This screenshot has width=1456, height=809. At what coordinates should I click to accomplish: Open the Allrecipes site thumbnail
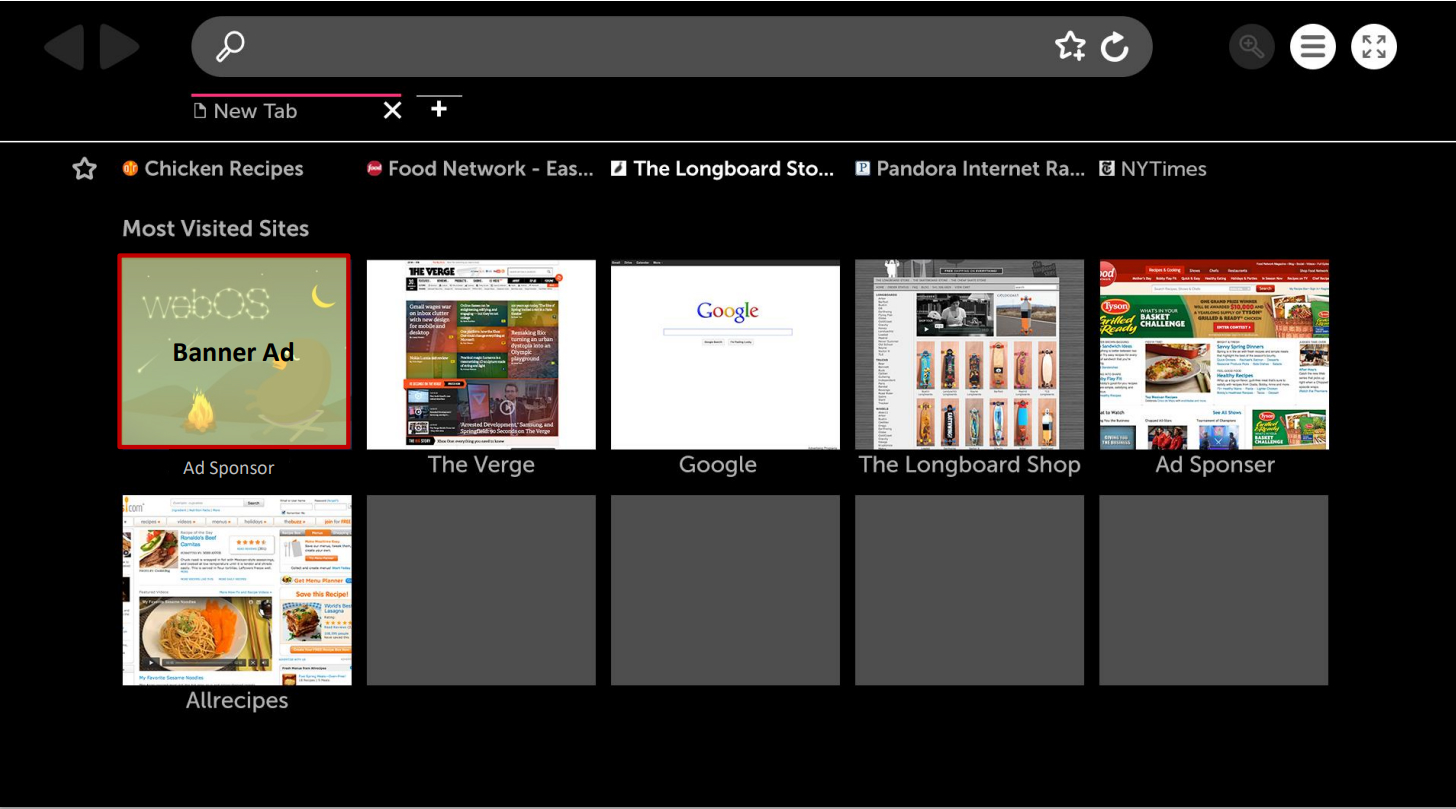(x=237, y=590)
